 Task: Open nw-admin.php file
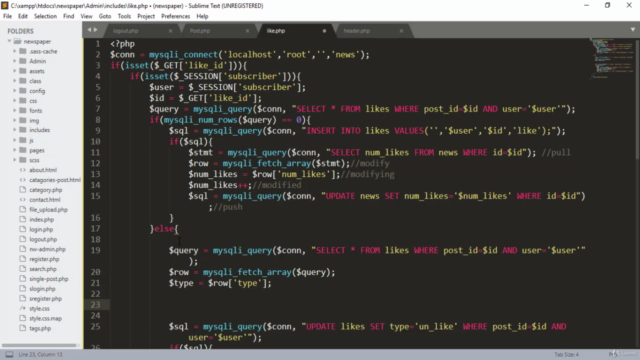pyautogui.click(x=47, y=249)
